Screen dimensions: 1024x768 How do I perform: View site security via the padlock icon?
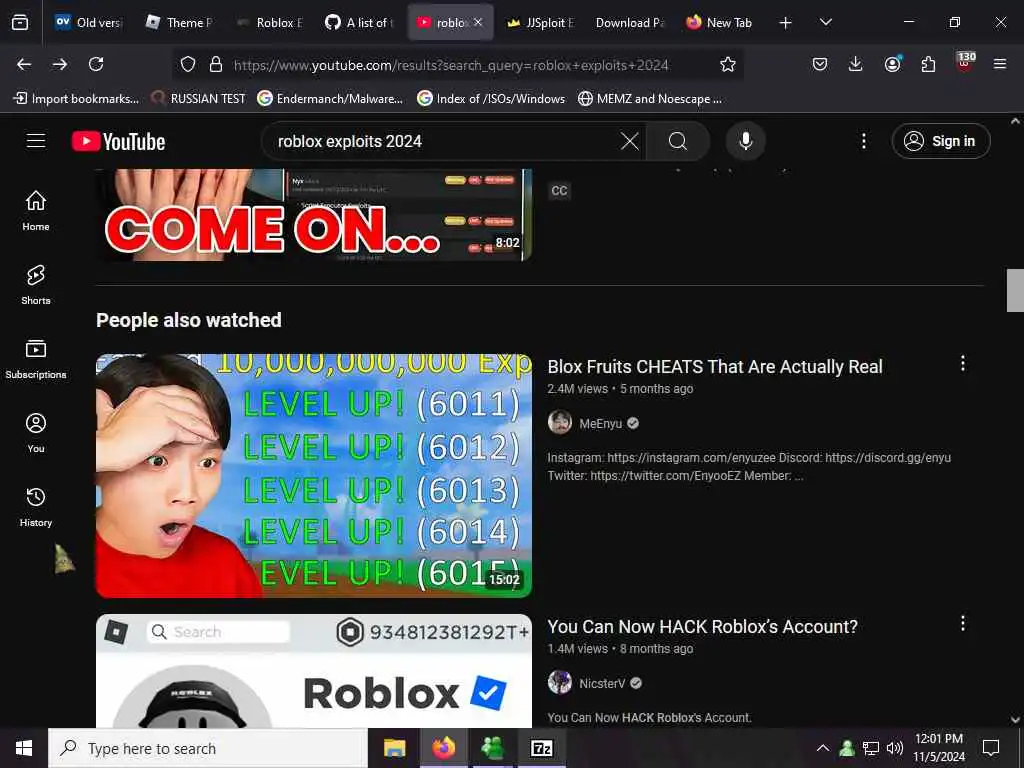[x=216, y=64]
